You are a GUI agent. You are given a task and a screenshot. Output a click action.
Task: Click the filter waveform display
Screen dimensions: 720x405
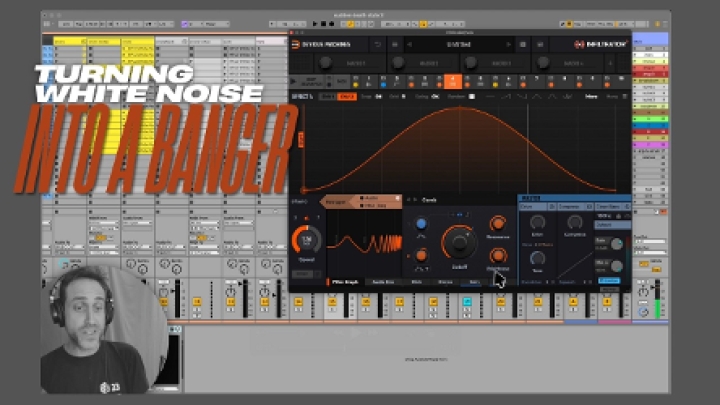click(x=365, y=242)
